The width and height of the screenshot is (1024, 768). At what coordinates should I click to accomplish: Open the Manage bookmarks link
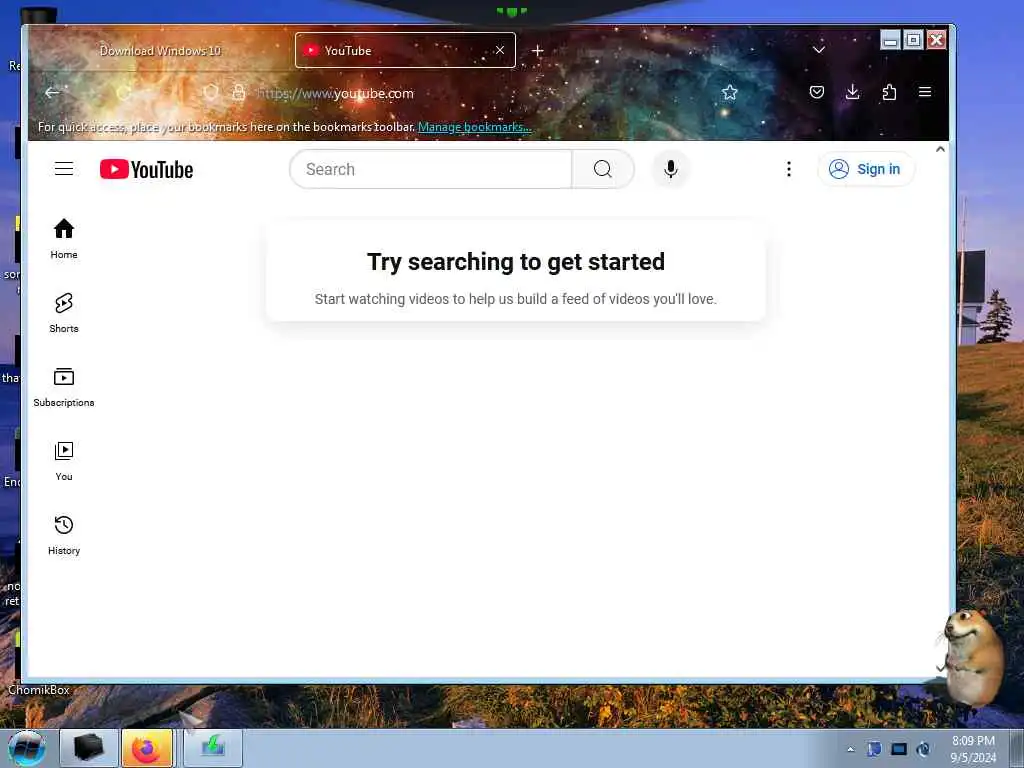[x=474, y=127]
